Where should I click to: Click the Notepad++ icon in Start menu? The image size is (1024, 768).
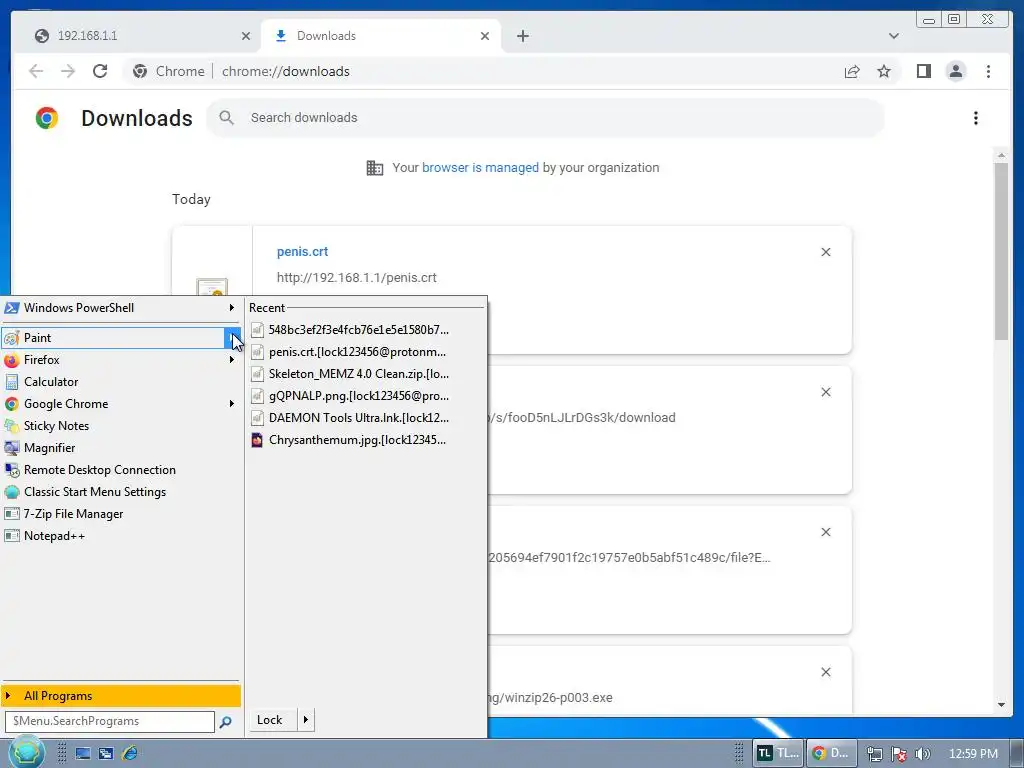[12, 536]
